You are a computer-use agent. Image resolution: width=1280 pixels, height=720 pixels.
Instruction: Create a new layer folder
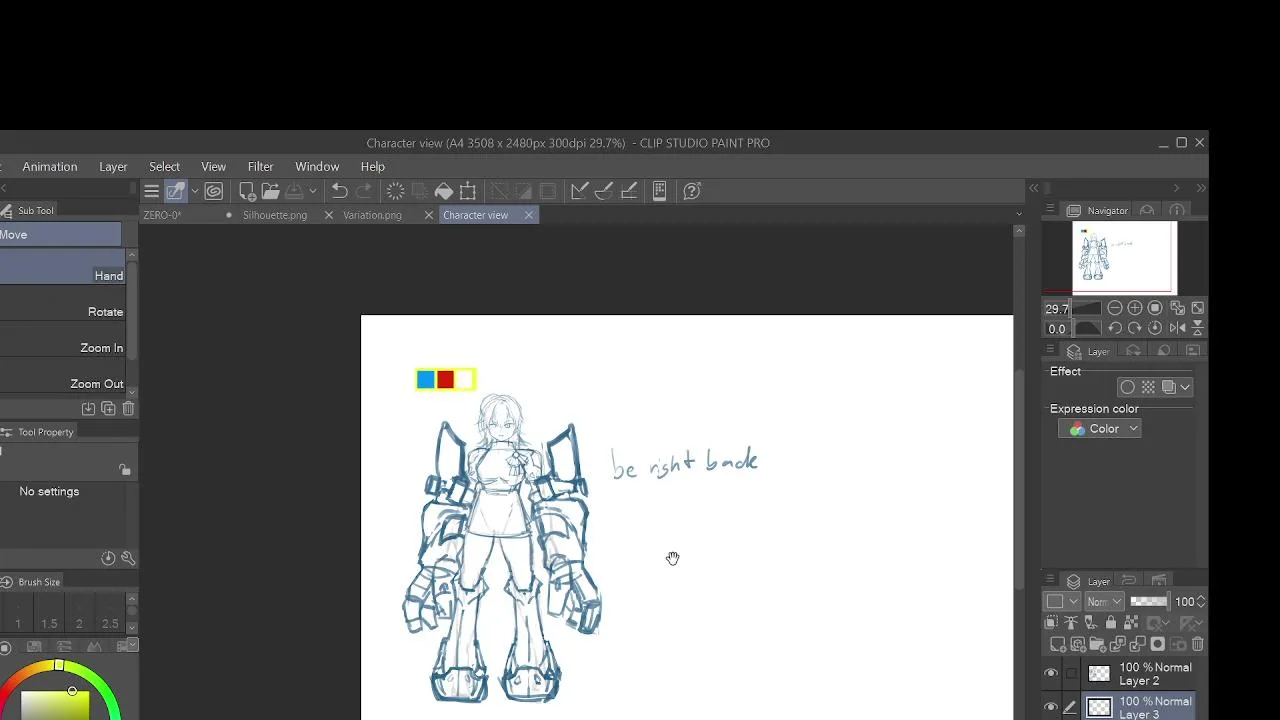(x=1098, y=644)
